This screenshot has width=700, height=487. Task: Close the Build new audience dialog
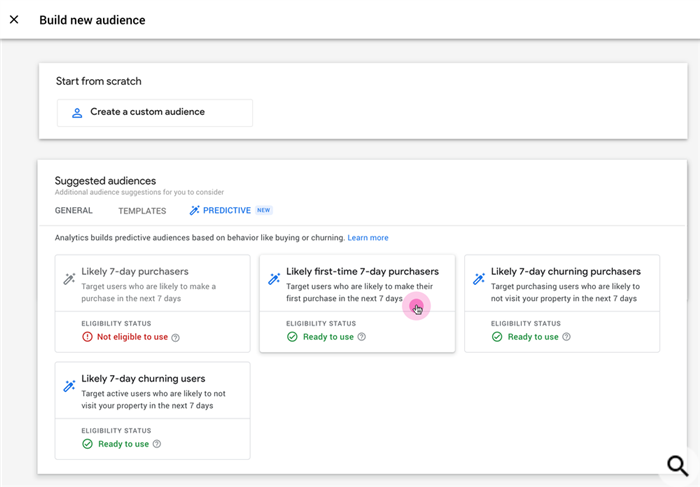(14, 20)
